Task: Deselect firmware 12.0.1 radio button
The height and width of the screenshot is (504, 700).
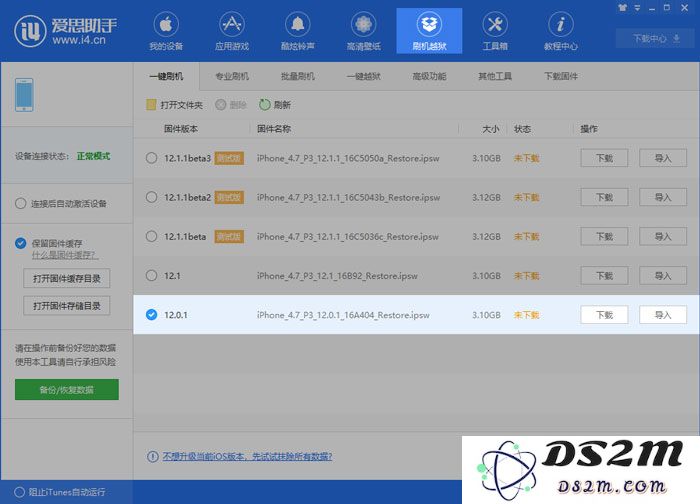Action: (151, 315)
